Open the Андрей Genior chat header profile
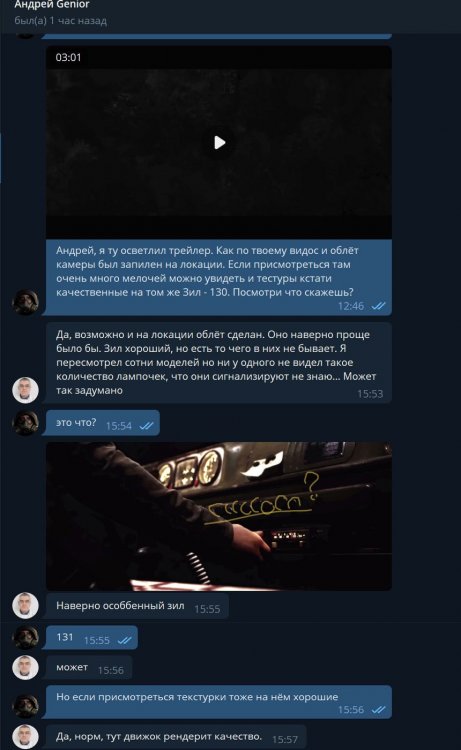Viewport: 461px width, 750px height. tap(52, 5)
